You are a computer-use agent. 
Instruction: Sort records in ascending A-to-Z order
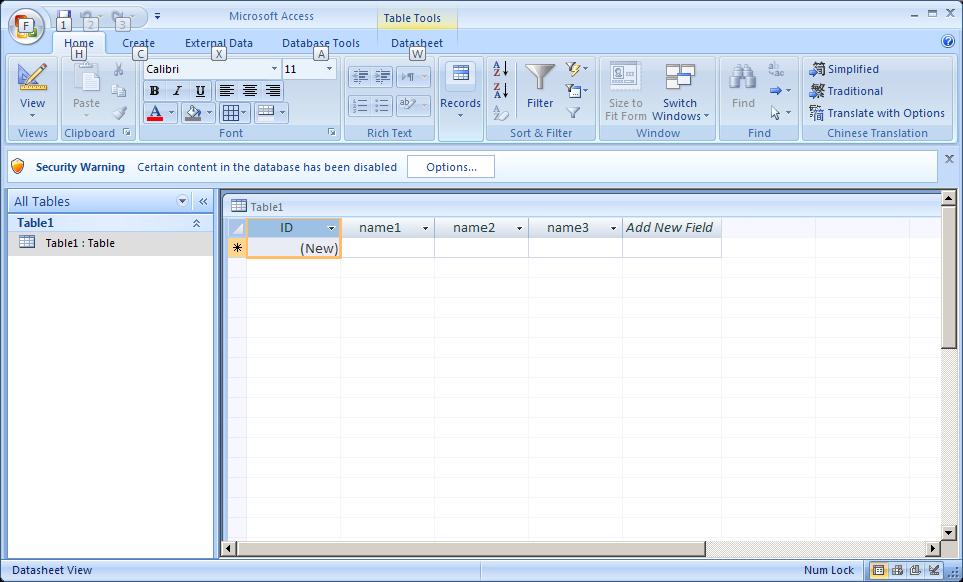(x=501, y=69)
